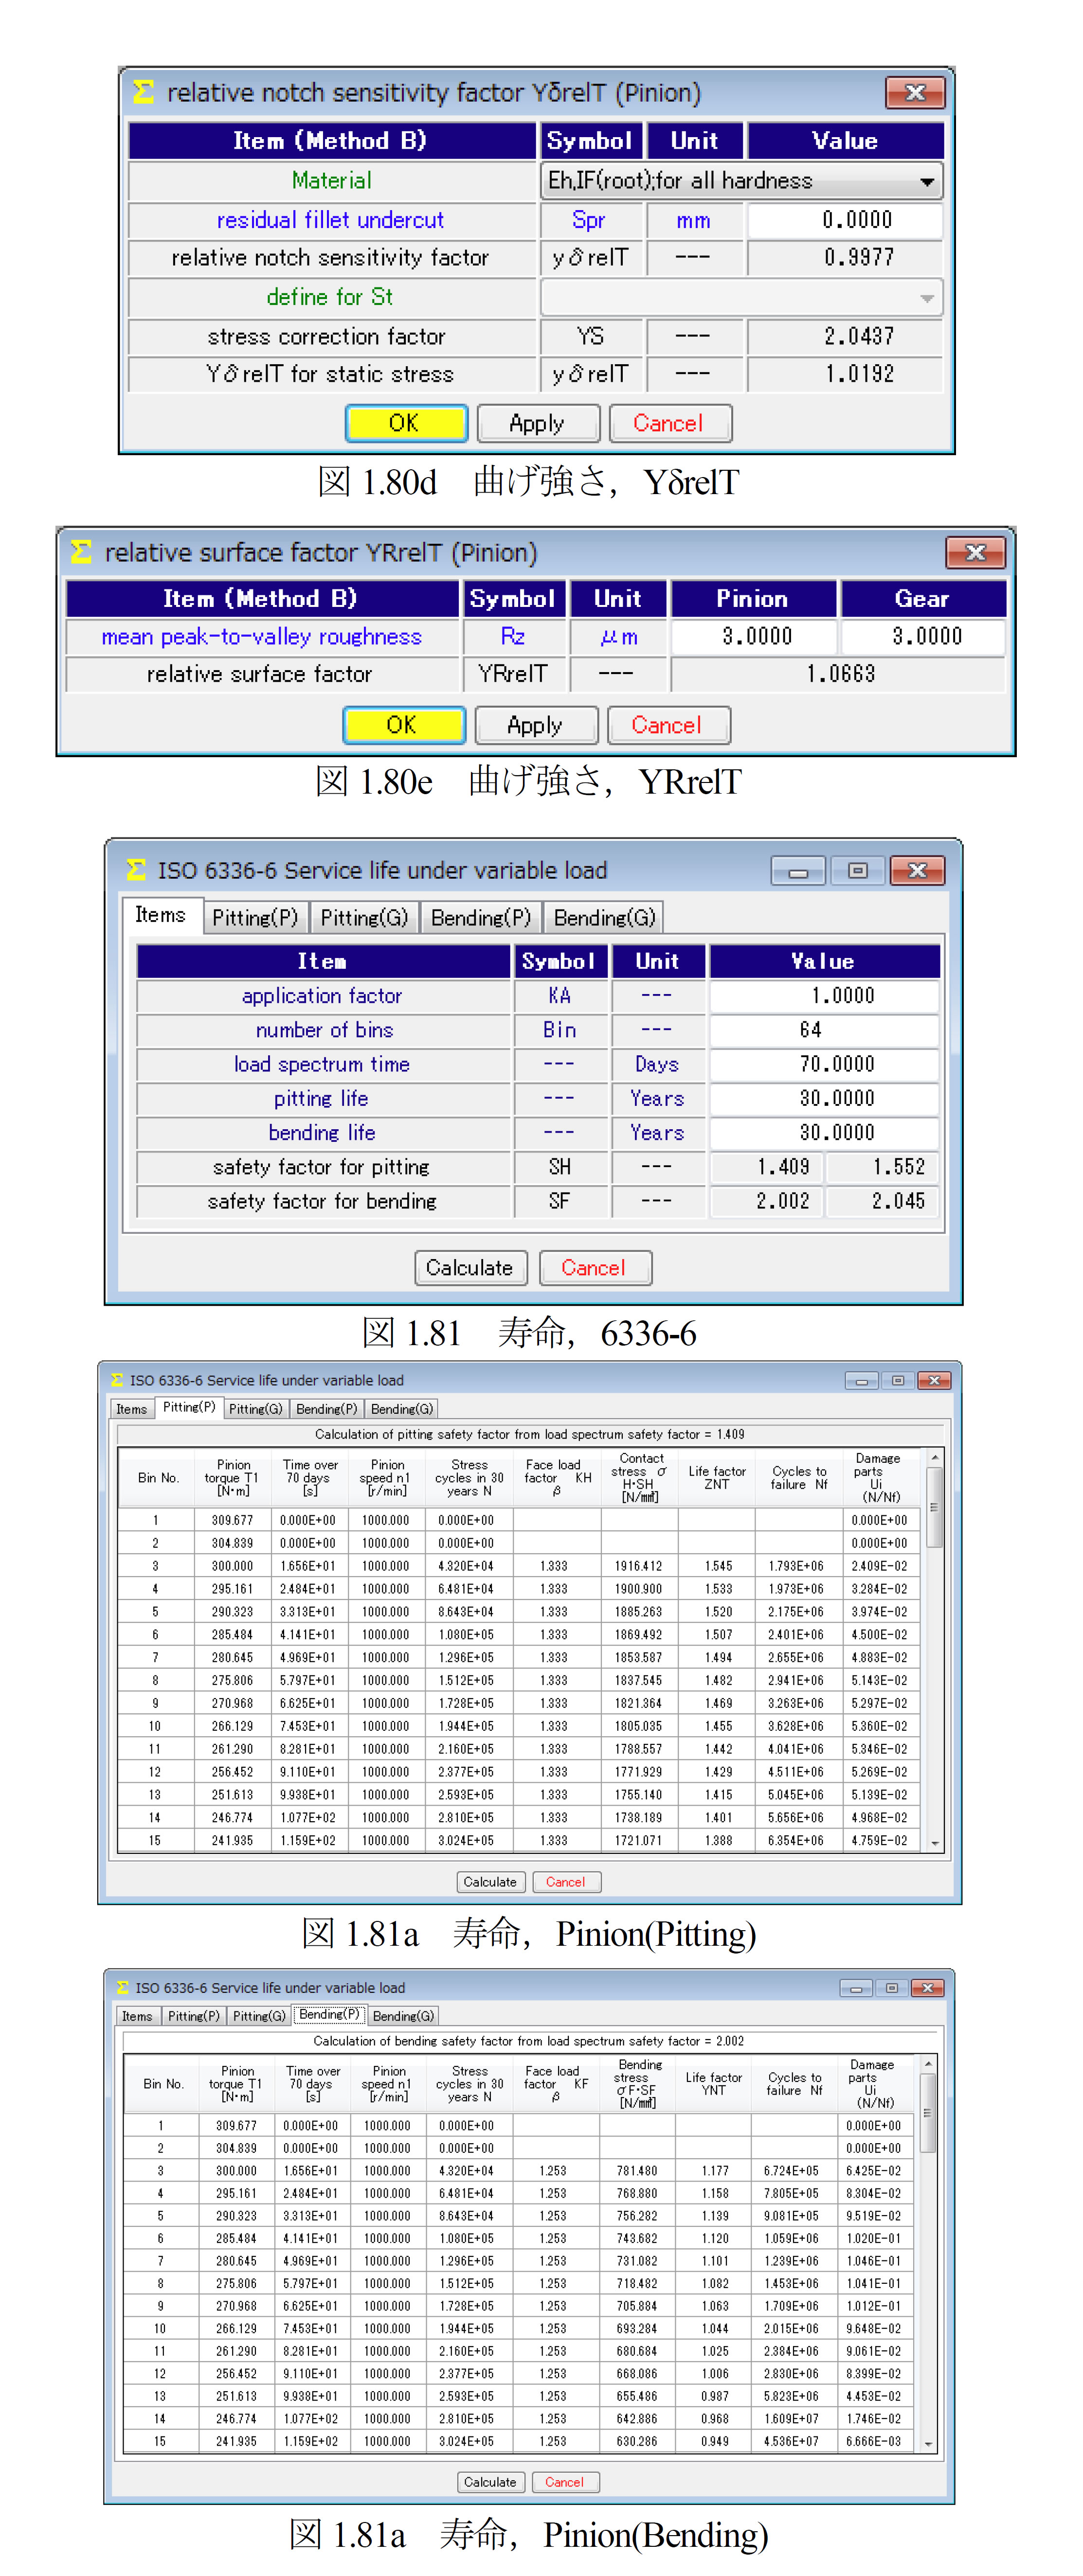Click Cancel in Pinion Pitting window
Viewport: 1083px width, 2576px height.
(x=566, y=1882)
